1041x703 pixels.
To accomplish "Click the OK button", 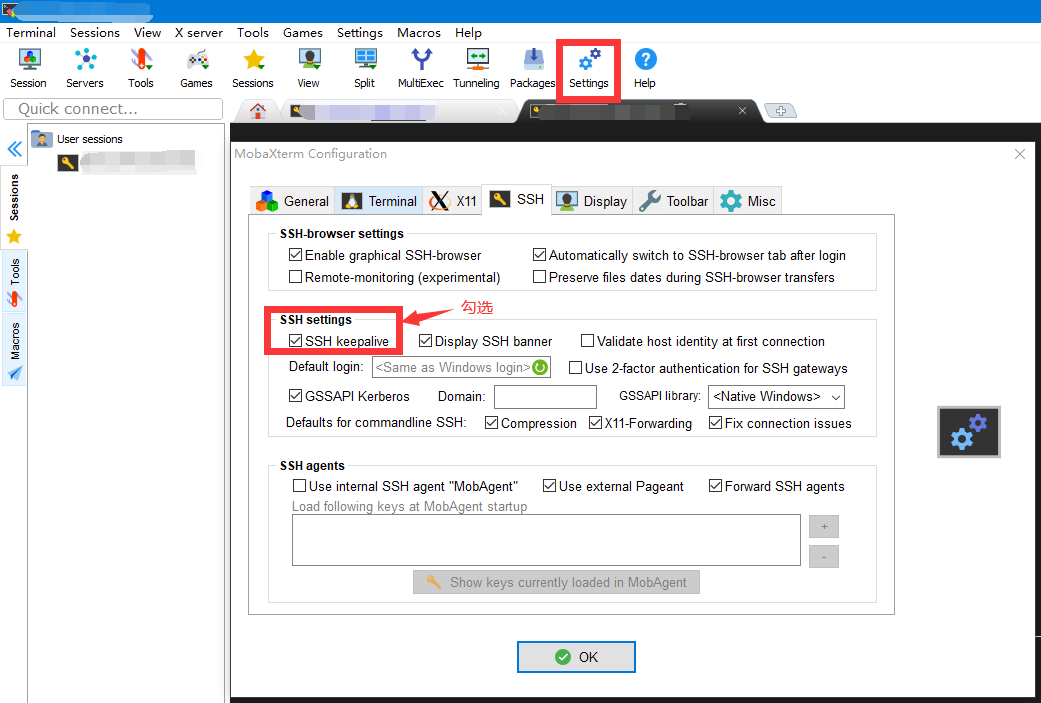I will (x=576, y=657).
